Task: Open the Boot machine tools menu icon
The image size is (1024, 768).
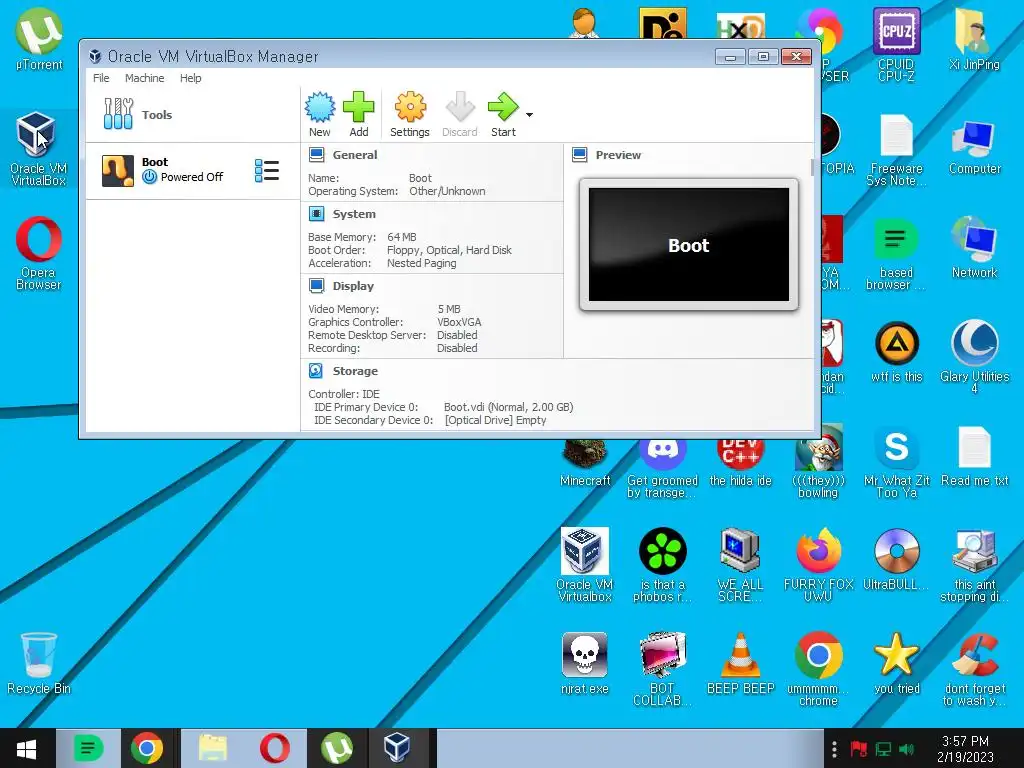Action: [x=266, y=170]
